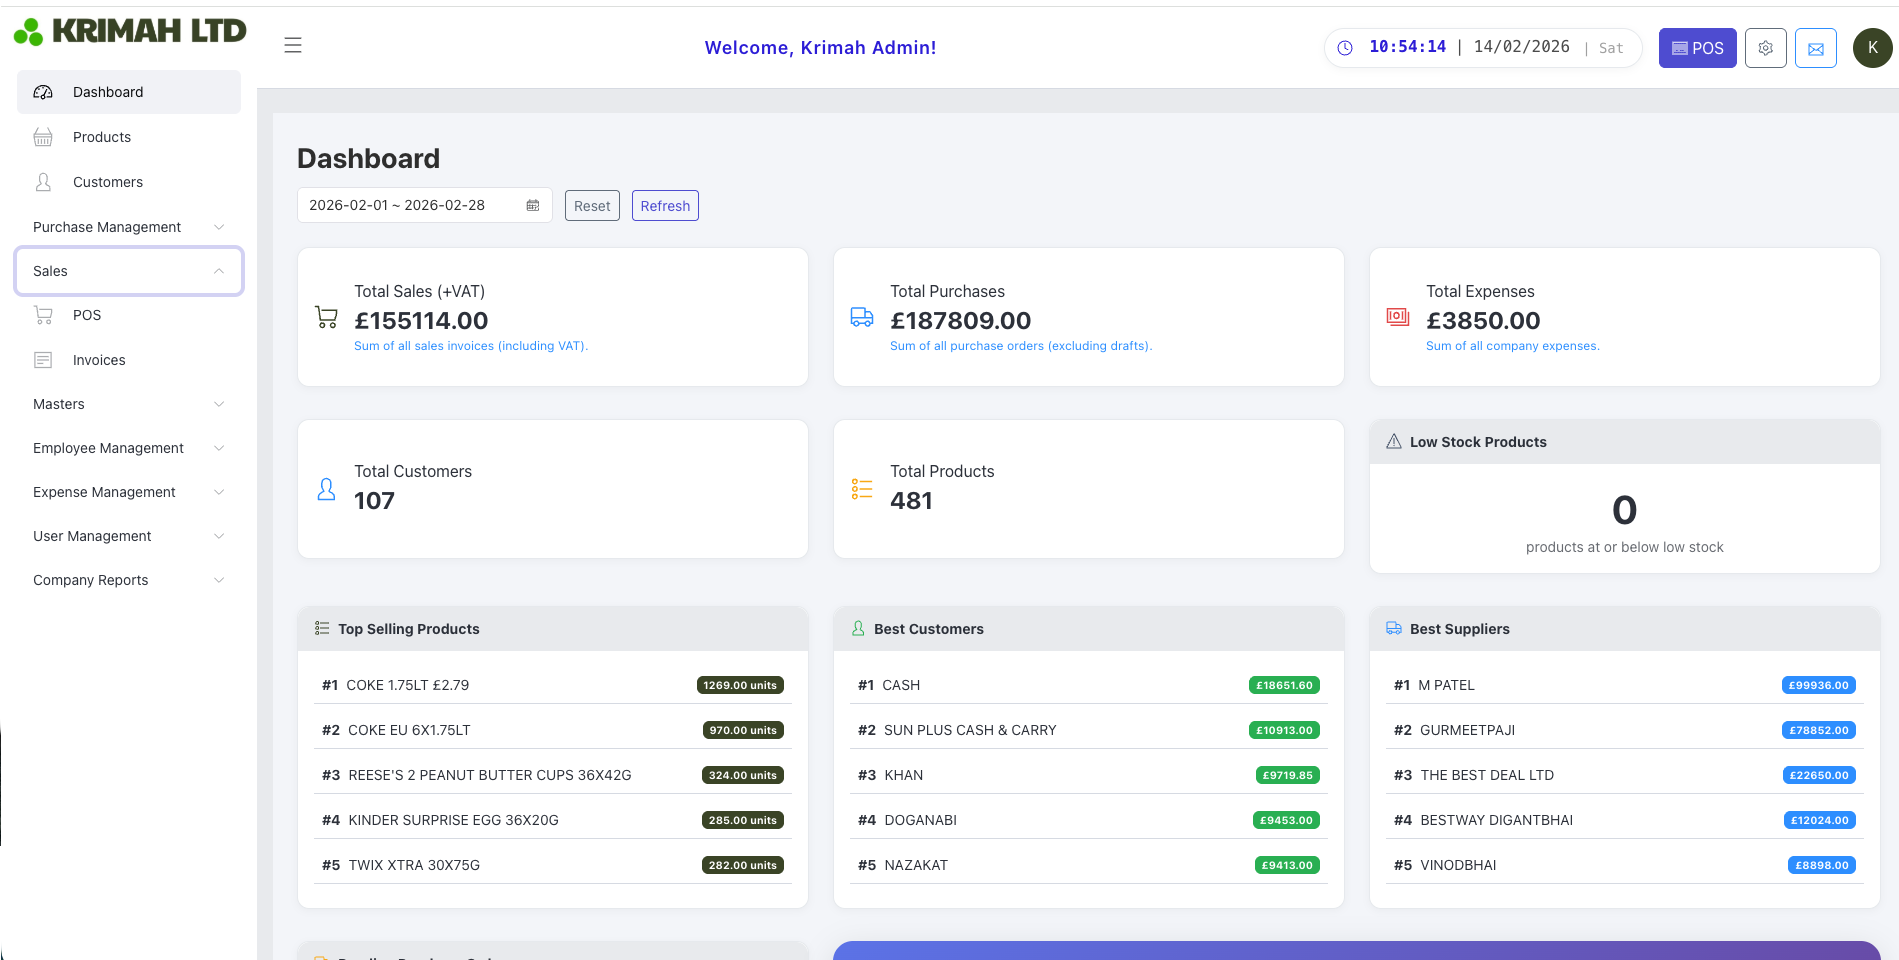This screenshot has height=960, width=1899.
Task: Open Invoices using the document icon
Action: pyautogui.click(x=43, y=359)
